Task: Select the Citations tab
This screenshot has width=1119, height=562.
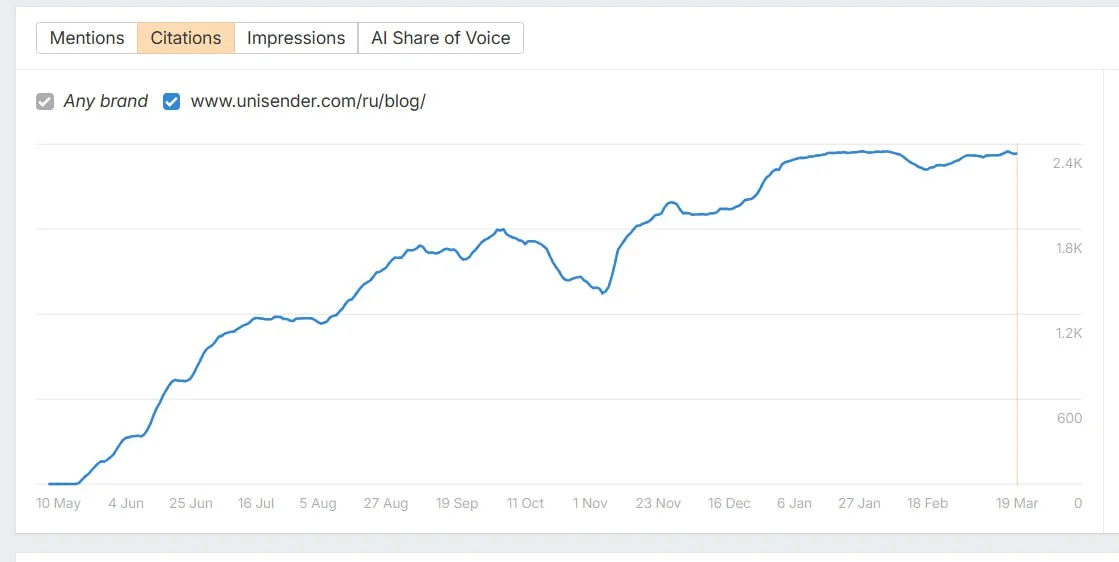Action: (x=186, y=38)
